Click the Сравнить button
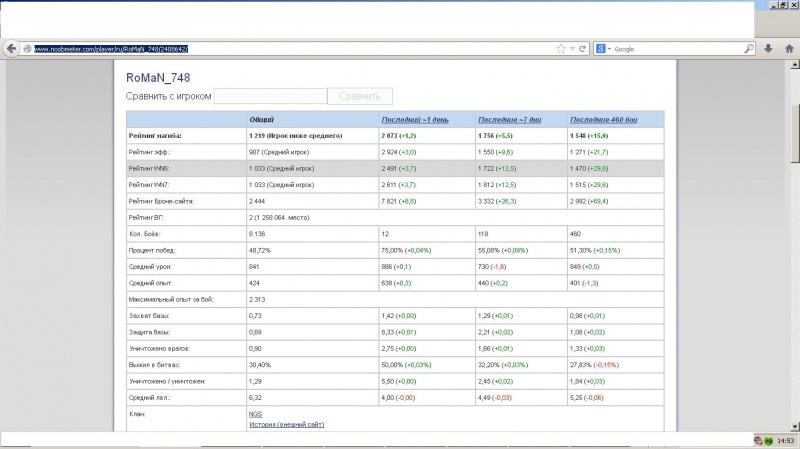This screenshot has height=449, width=800. tap(360, 96)
